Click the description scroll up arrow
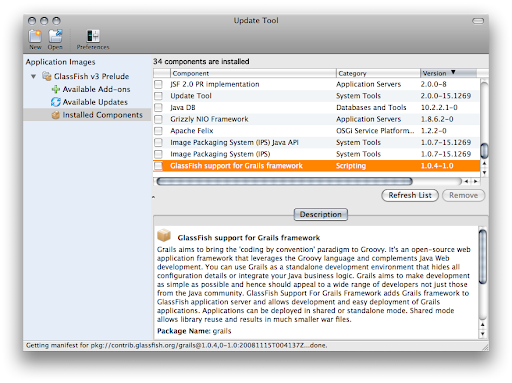This screenshot has width=512, height=383. click(x=483, y=324)
